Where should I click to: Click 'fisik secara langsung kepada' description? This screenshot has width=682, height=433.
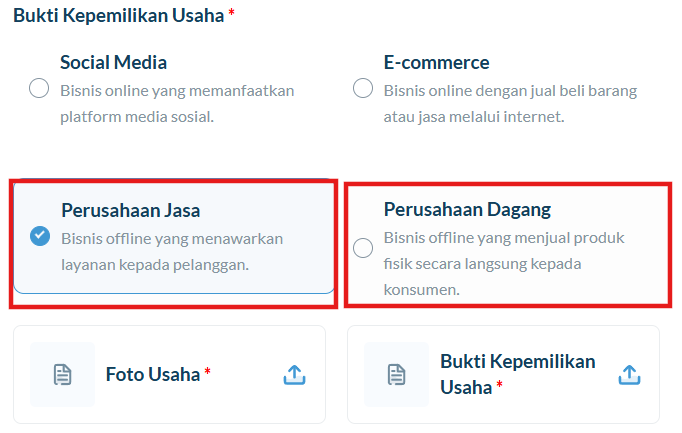pos(482,264)
